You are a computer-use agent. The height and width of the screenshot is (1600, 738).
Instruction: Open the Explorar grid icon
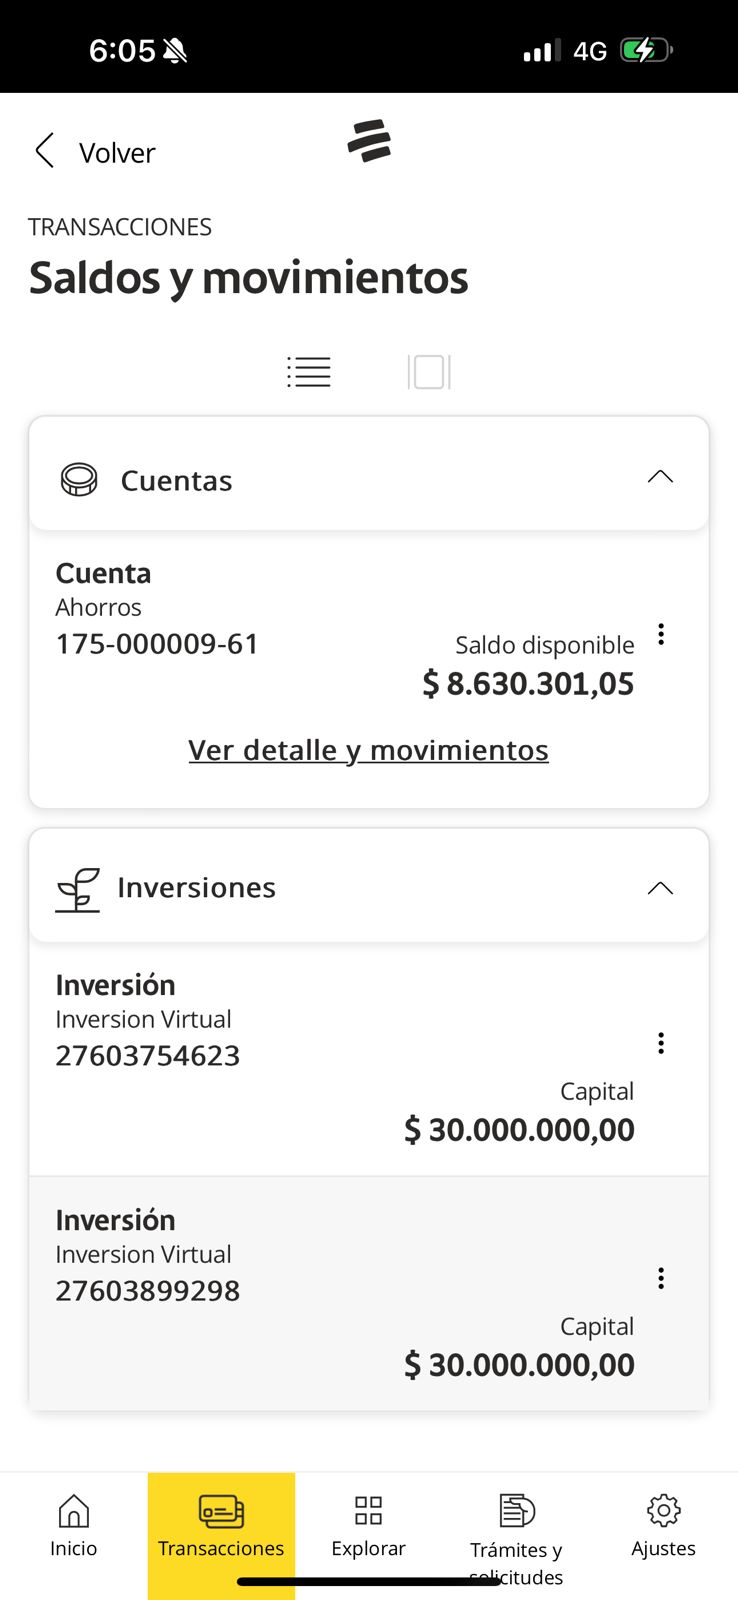[x=368, y=1510]
